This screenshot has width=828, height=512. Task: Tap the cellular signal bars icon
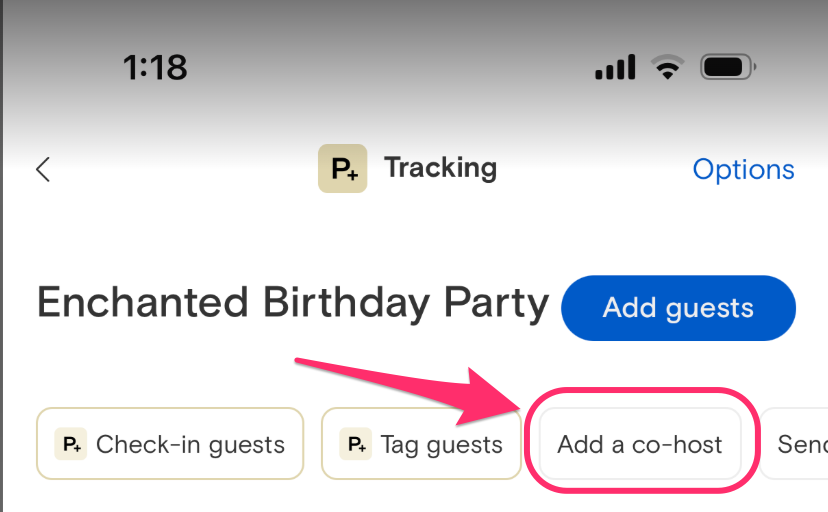(615, 67)
